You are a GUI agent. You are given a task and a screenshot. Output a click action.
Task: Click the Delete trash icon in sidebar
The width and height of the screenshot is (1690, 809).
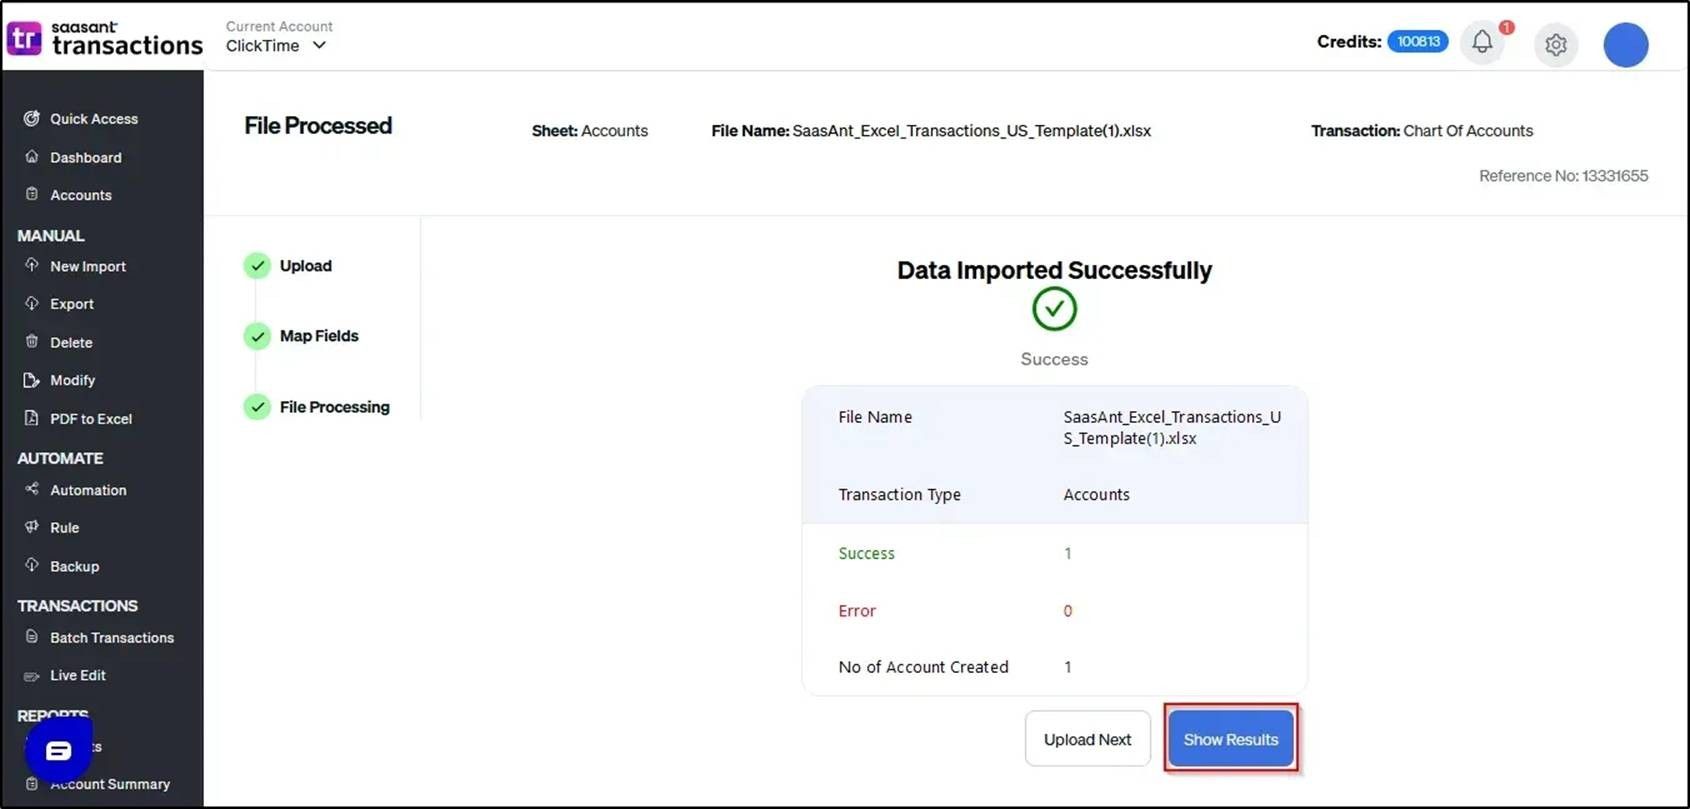[x=32, y=342]
